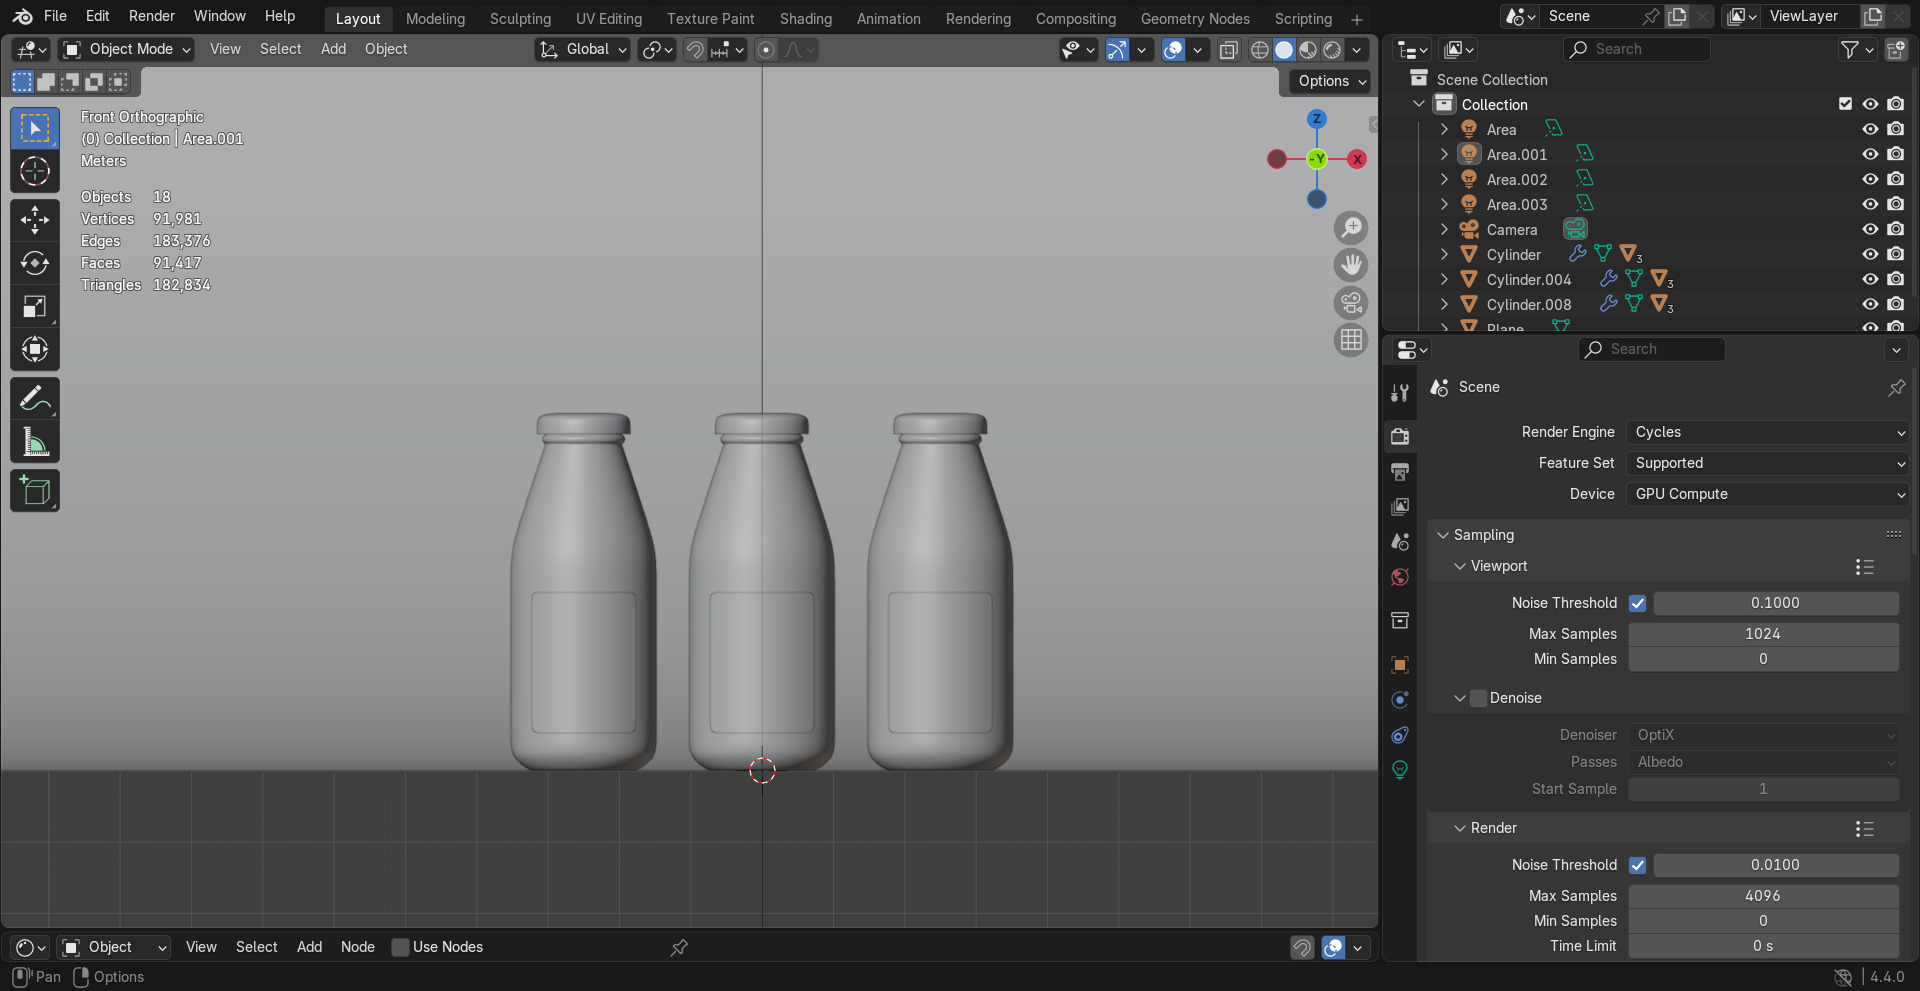1920x991 pixels.
Task: Collapse the Sampling panel
Action: (x=1443, y=535)
